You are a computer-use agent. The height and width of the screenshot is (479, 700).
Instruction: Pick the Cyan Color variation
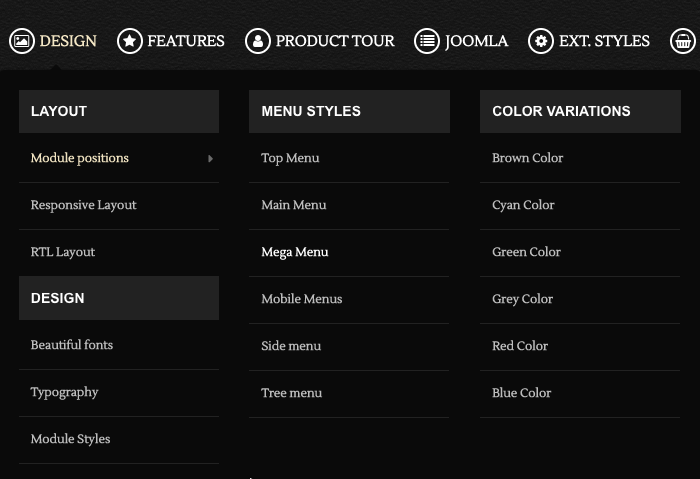(522, 205)
